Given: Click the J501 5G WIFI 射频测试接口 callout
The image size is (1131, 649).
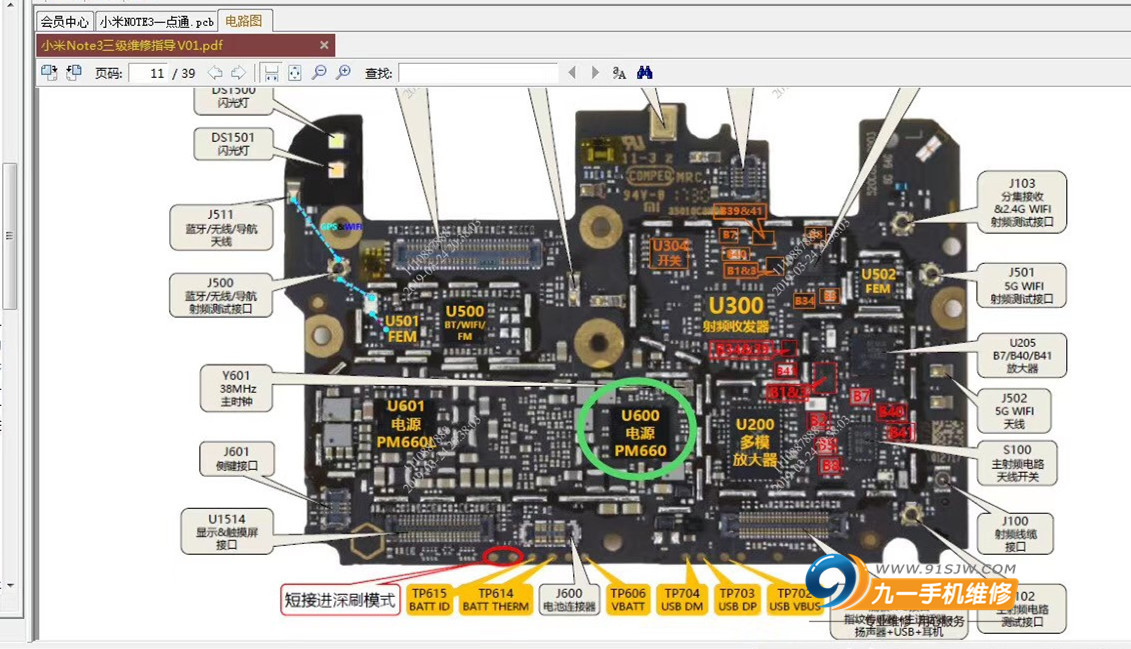Looking at the screenshot, I should 1022,286.
